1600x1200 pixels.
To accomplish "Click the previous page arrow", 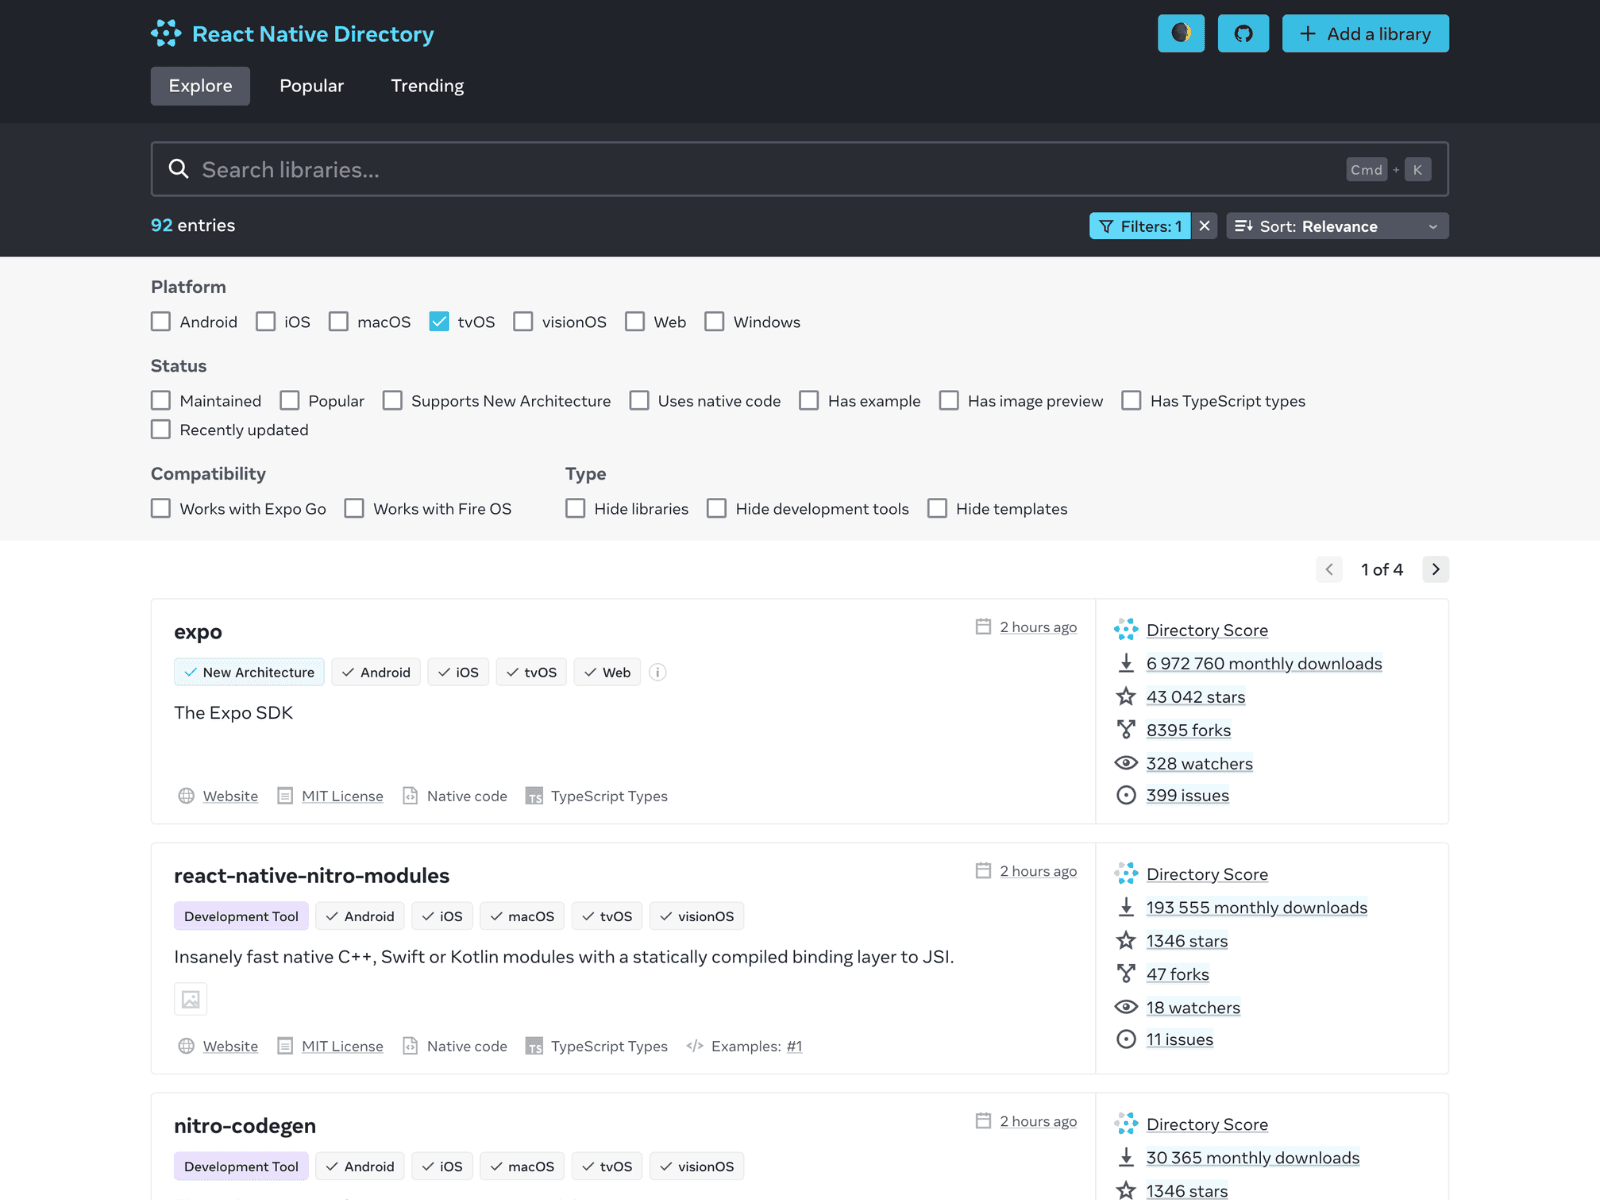I will (x=1329, y=569).
